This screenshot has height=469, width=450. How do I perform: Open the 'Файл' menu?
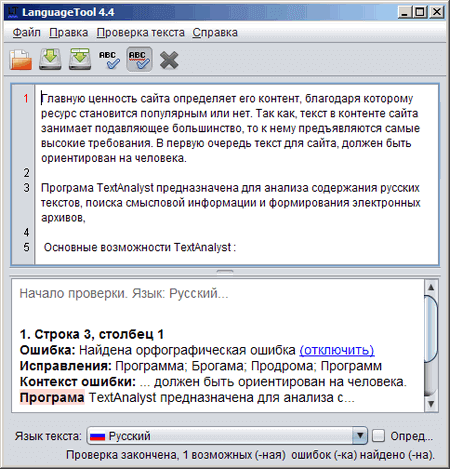(26, 32)
